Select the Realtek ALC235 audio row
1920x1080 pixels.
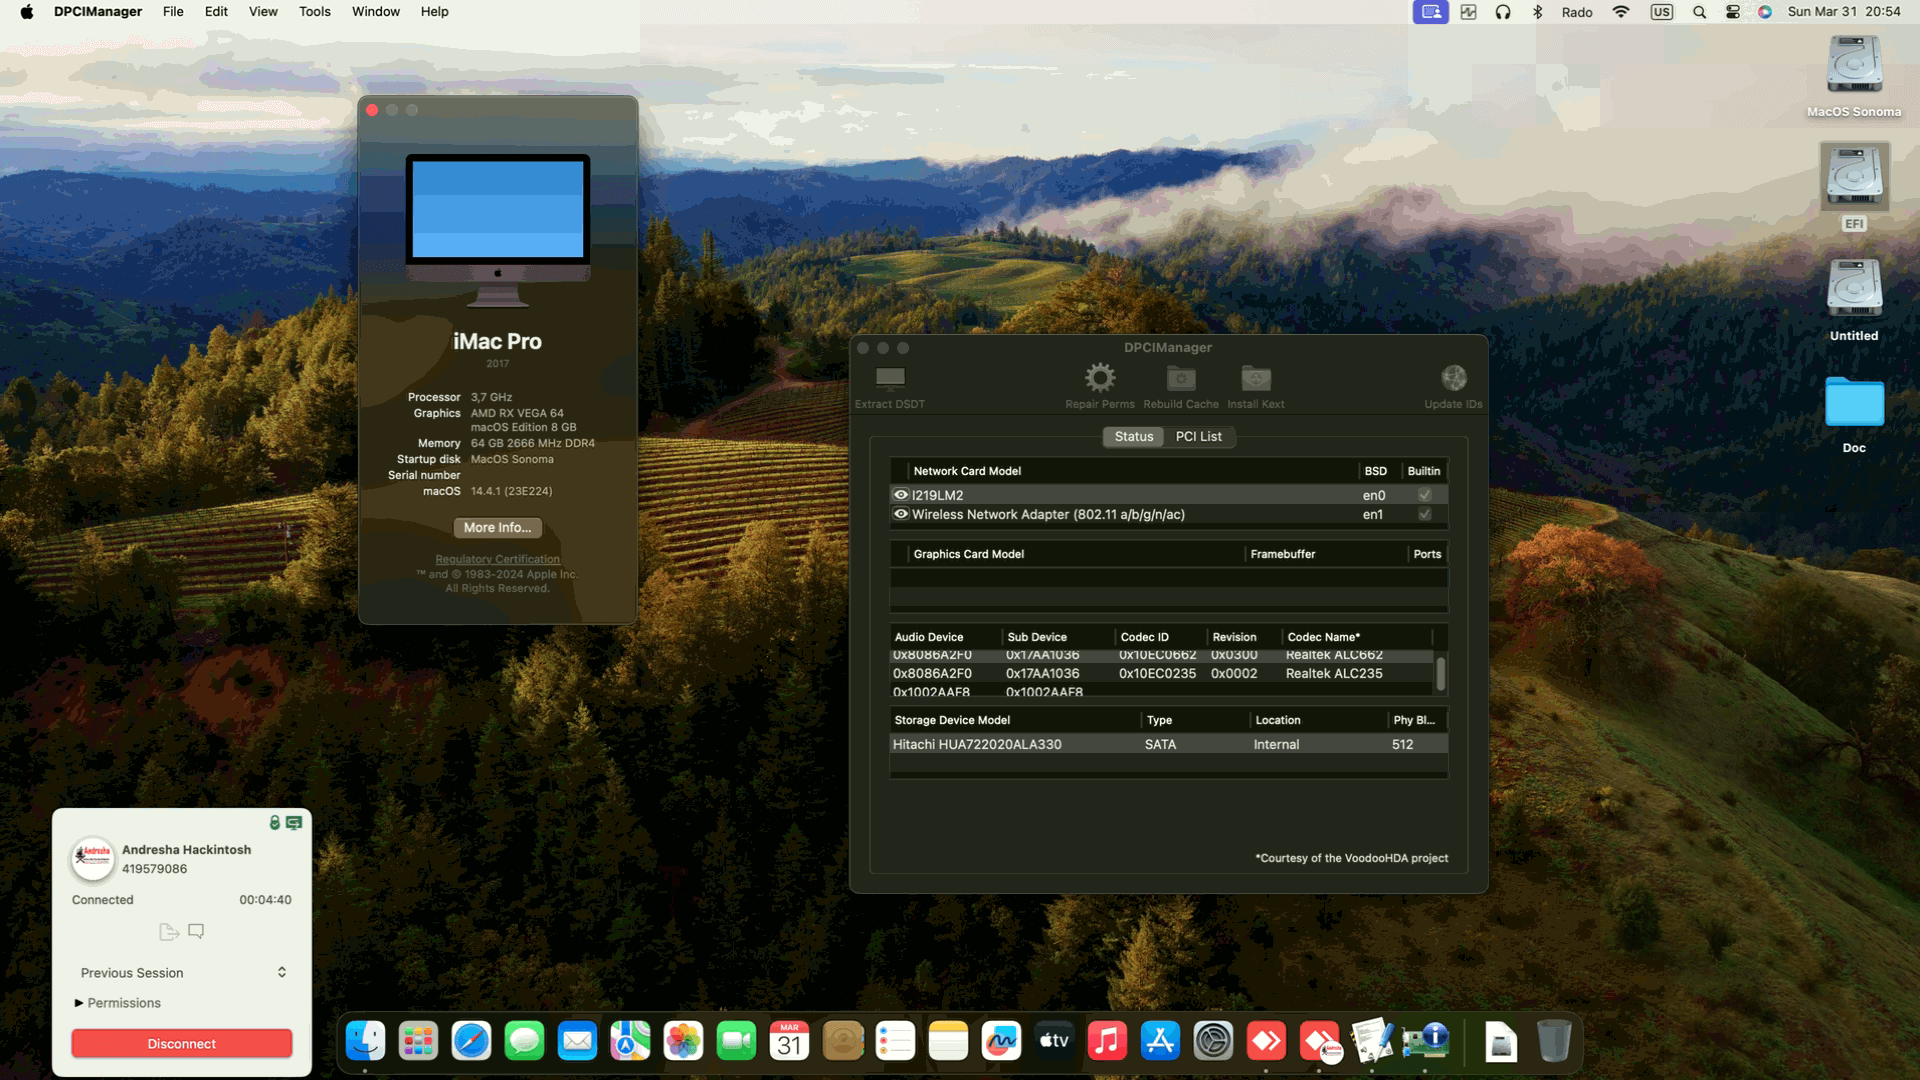click(x=1162, y=673)
